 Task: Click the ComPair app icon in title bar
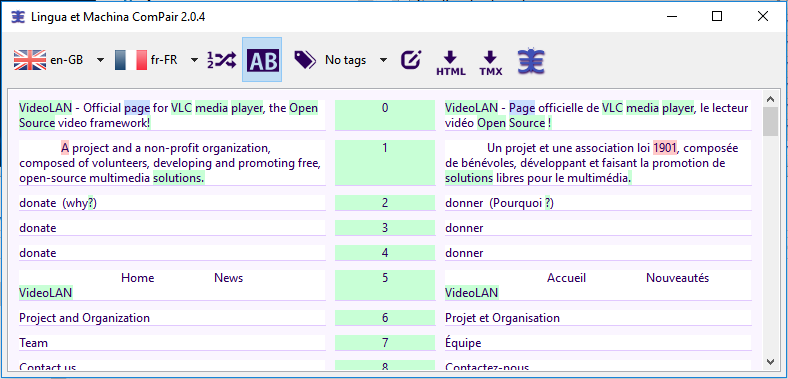click(18, 17)
